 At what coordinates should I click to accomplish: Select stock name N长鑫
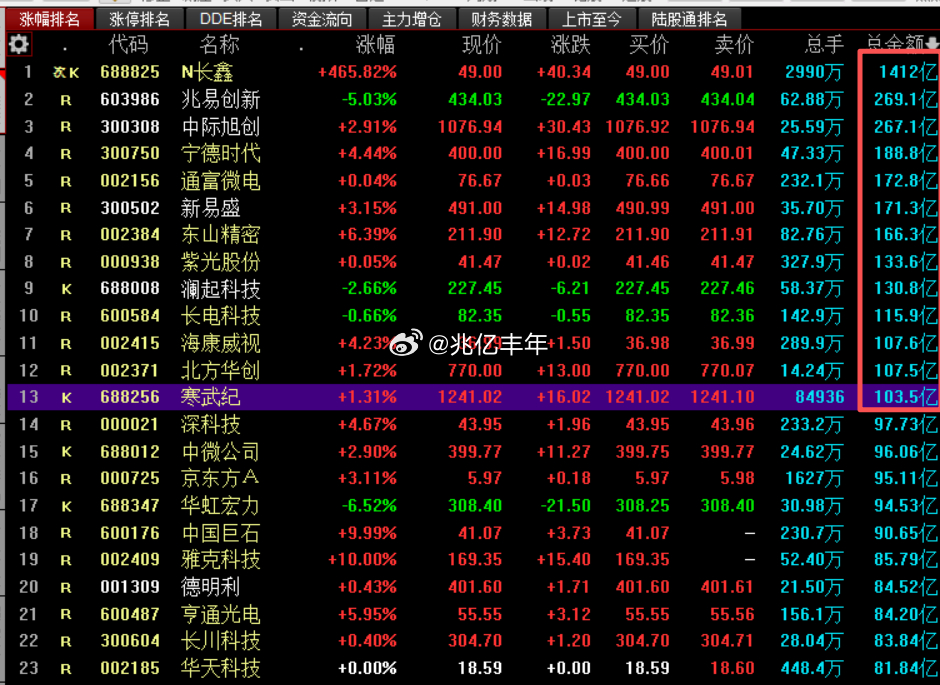point(207,73)
